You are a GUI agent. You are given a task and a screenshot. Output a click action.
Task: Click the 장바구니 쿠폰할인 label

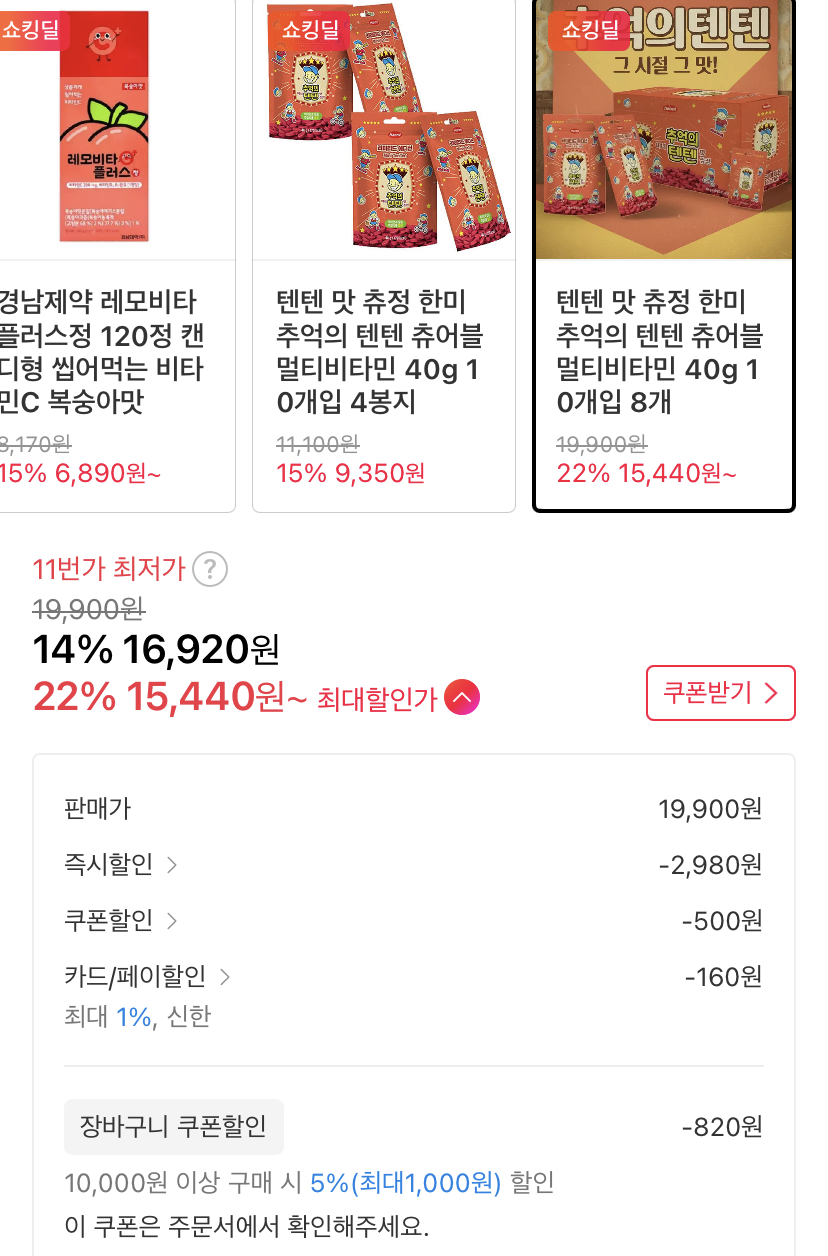pyautogui.click(x=174, y=1127)
